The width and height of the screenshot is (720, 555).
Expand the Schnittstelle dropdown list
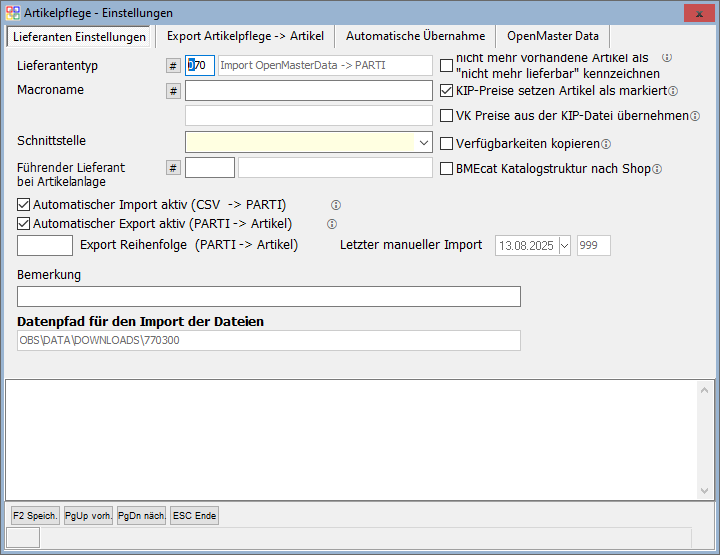pyautogui.click(x=424, y=142)
